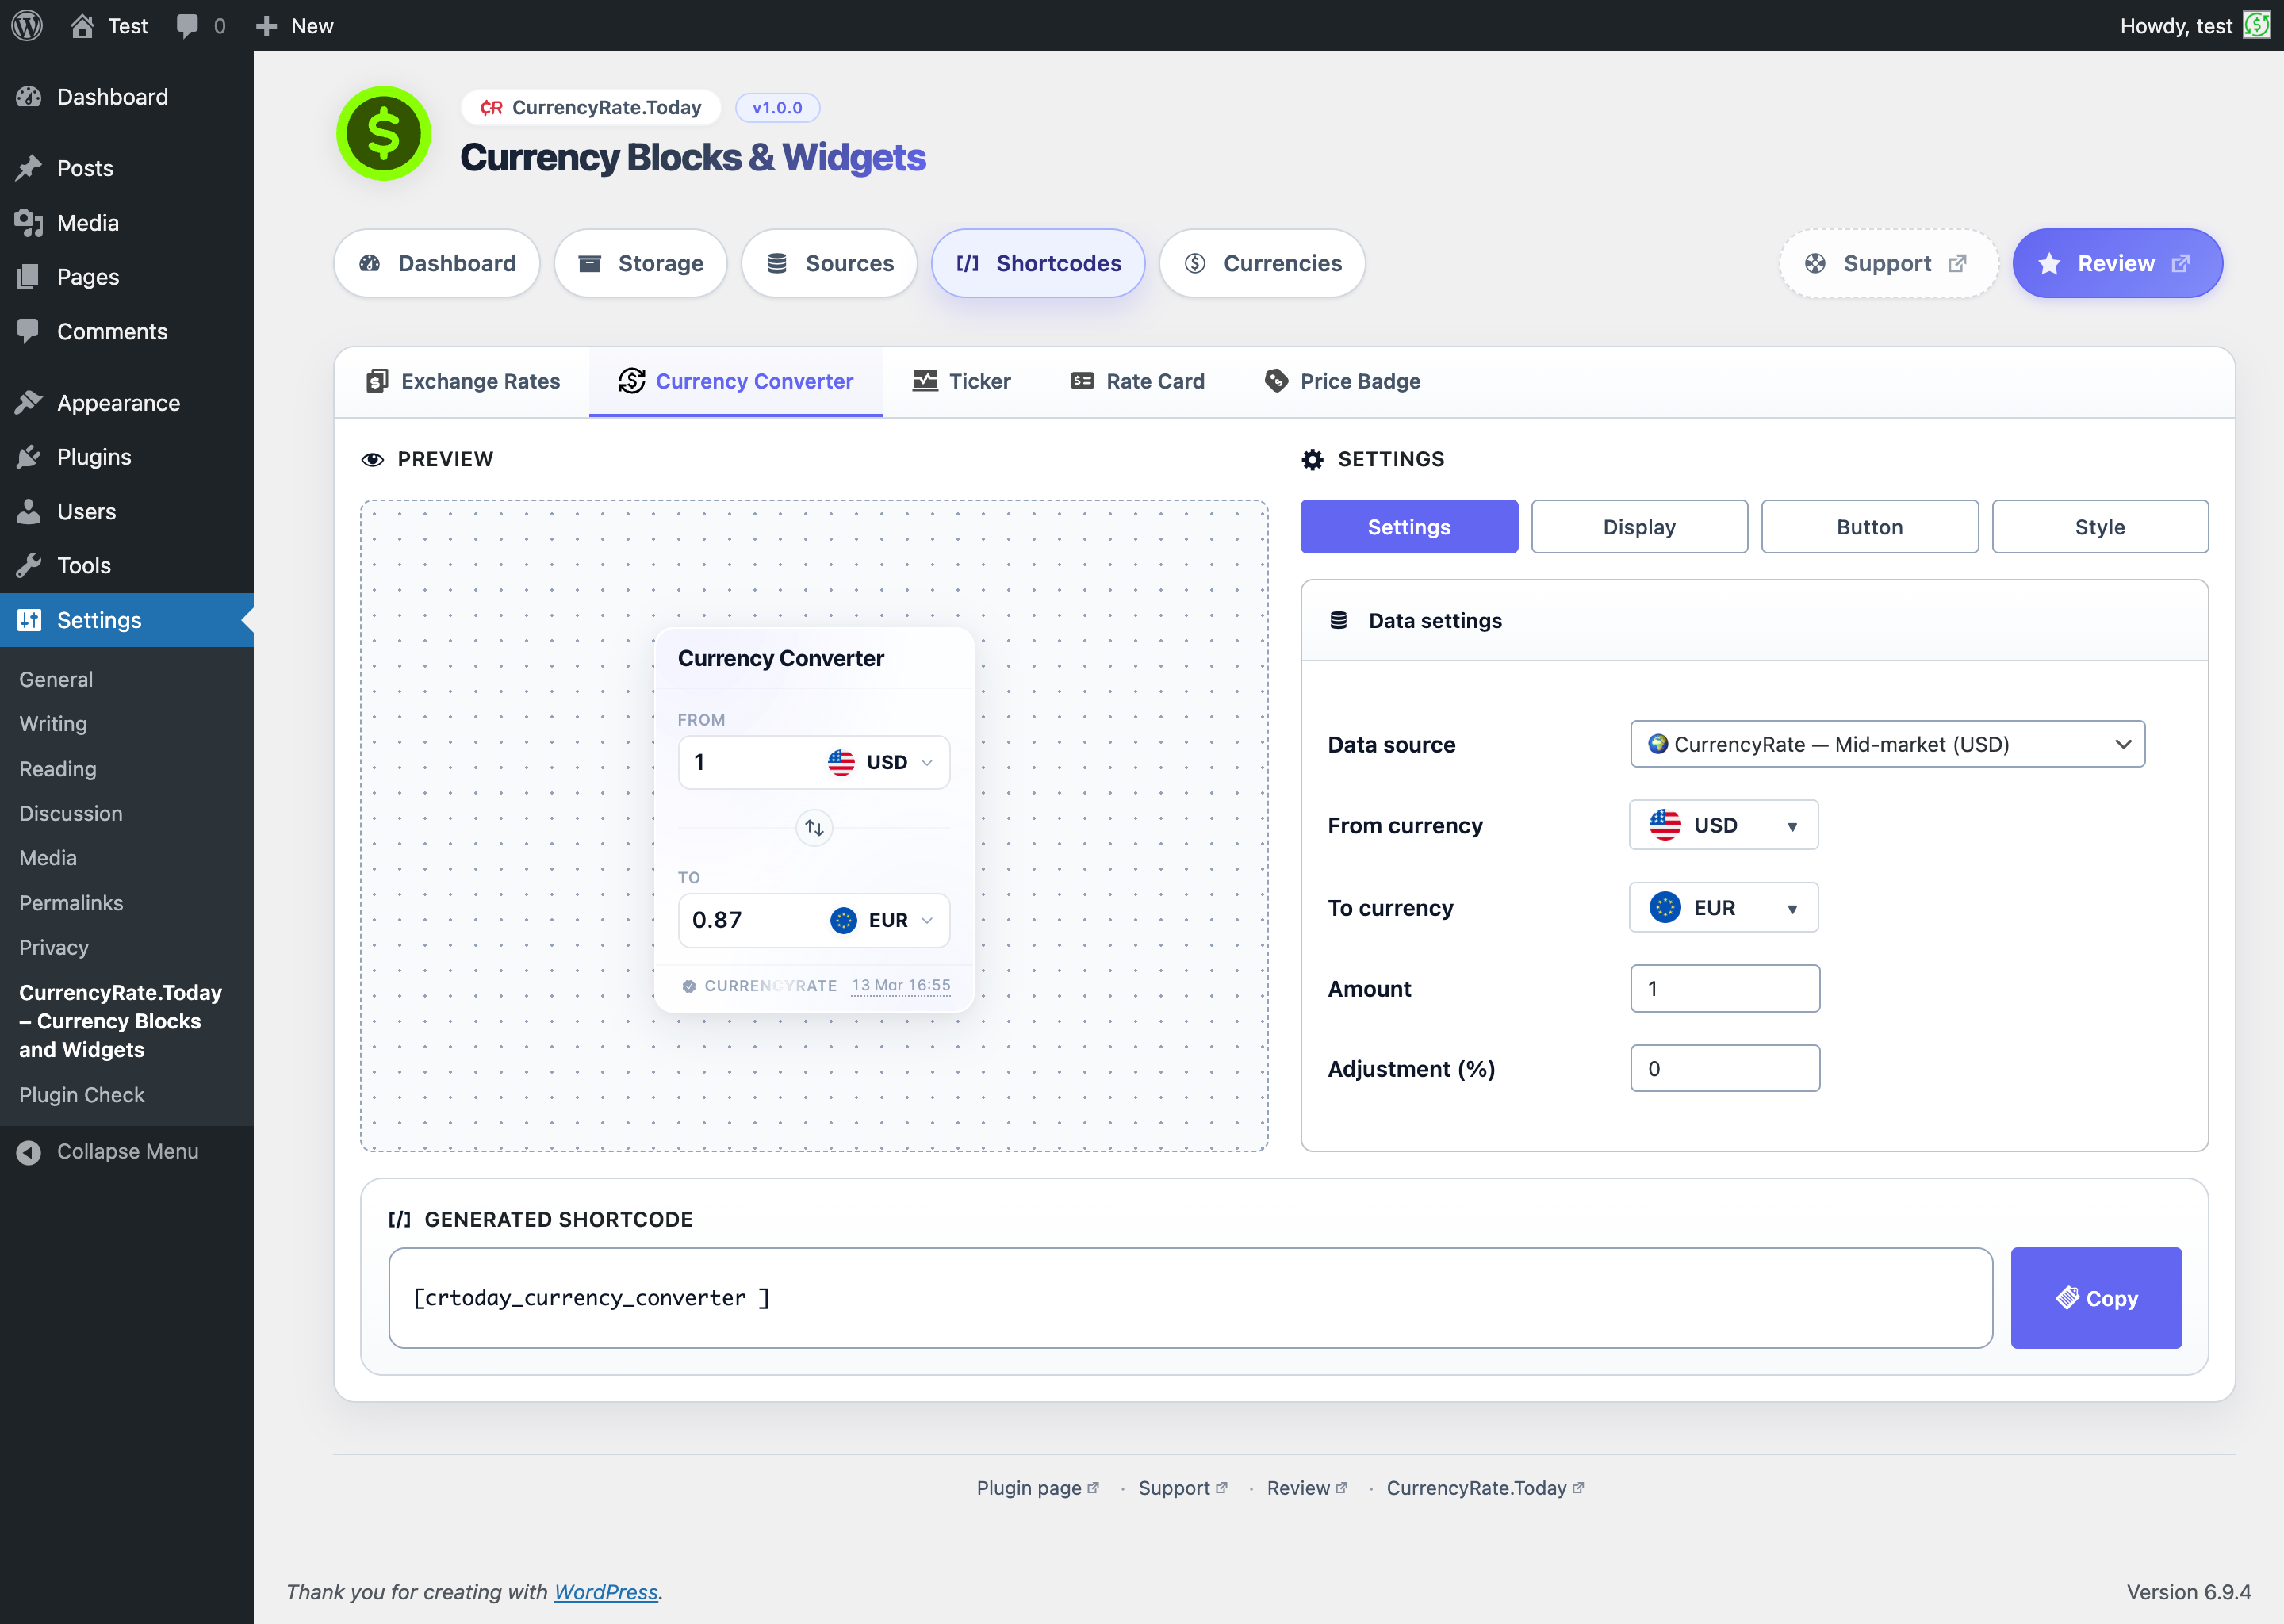This screenshot has width=2284, height=1624.
Task: Copy the generated shortcode
Action: coord(2096,1297)
